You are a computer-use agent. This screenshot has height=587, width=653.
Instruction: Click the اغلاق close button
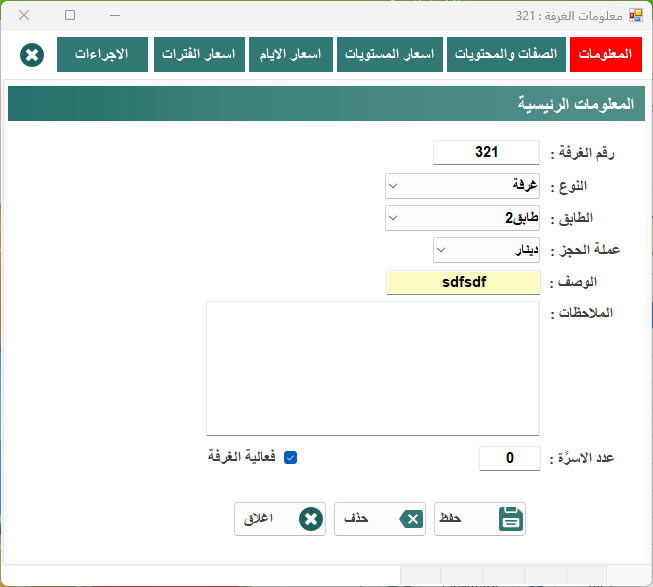(280, 519)
